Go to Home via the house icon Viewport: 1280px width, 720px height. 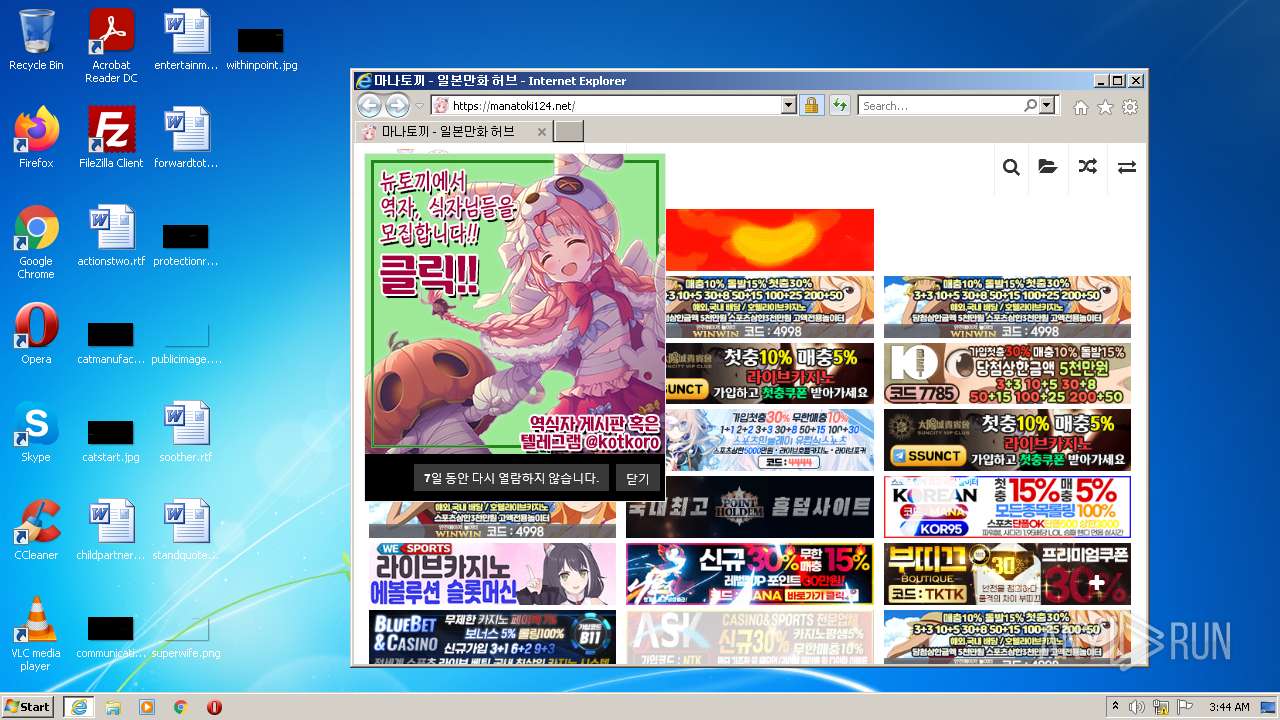click(1080, 107)
